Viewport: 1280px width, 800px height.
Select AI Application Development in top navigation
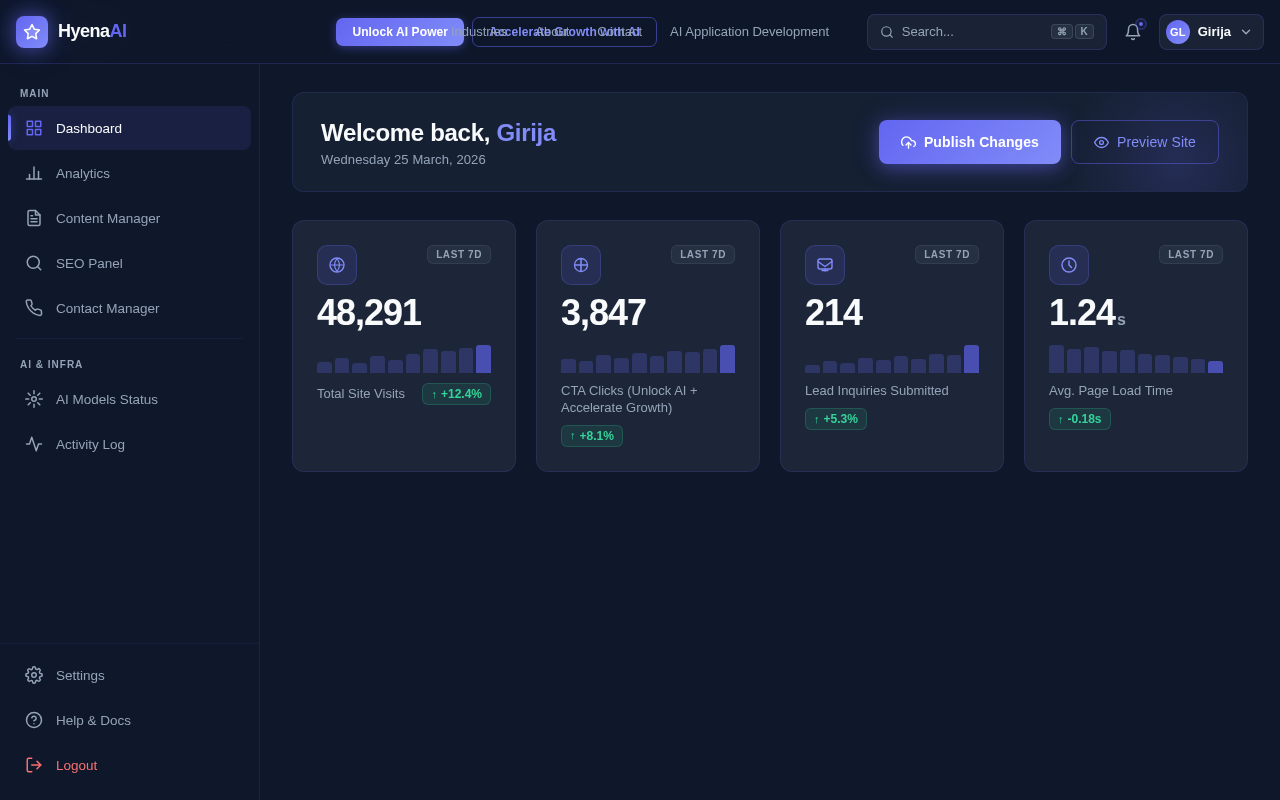749,31
